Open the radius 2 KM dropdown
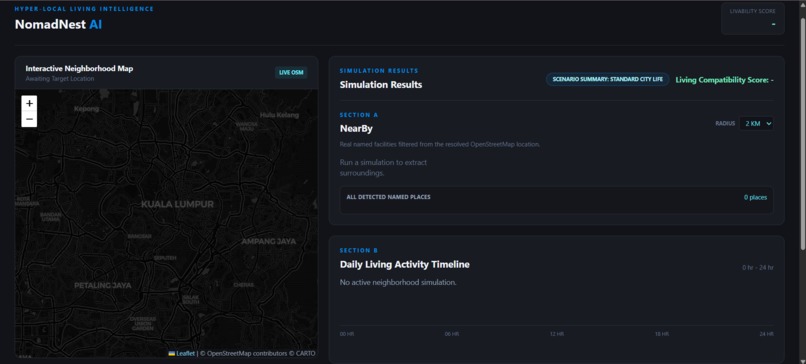This screenshot has width=806, height=364. [756, 123]
